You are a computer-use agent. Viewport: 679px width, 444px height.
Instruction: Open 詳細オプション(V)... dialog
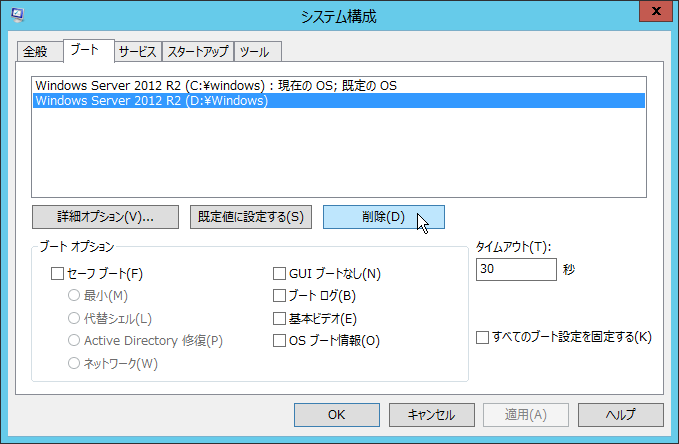pyautogui.click(x=105, y=217)
